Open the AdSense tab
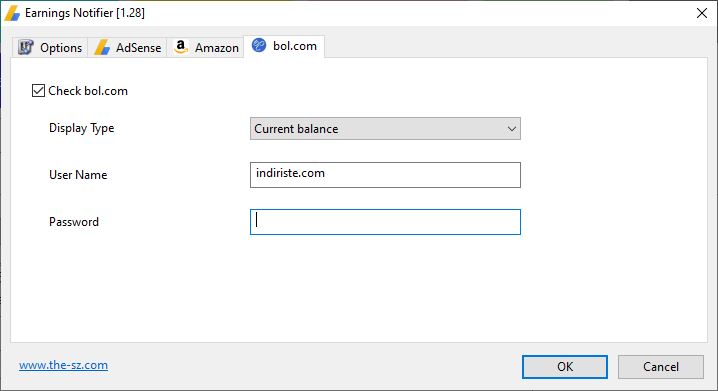Image resolution: width=718 pixels, height=391 pixels. click(x=127, y=48)
